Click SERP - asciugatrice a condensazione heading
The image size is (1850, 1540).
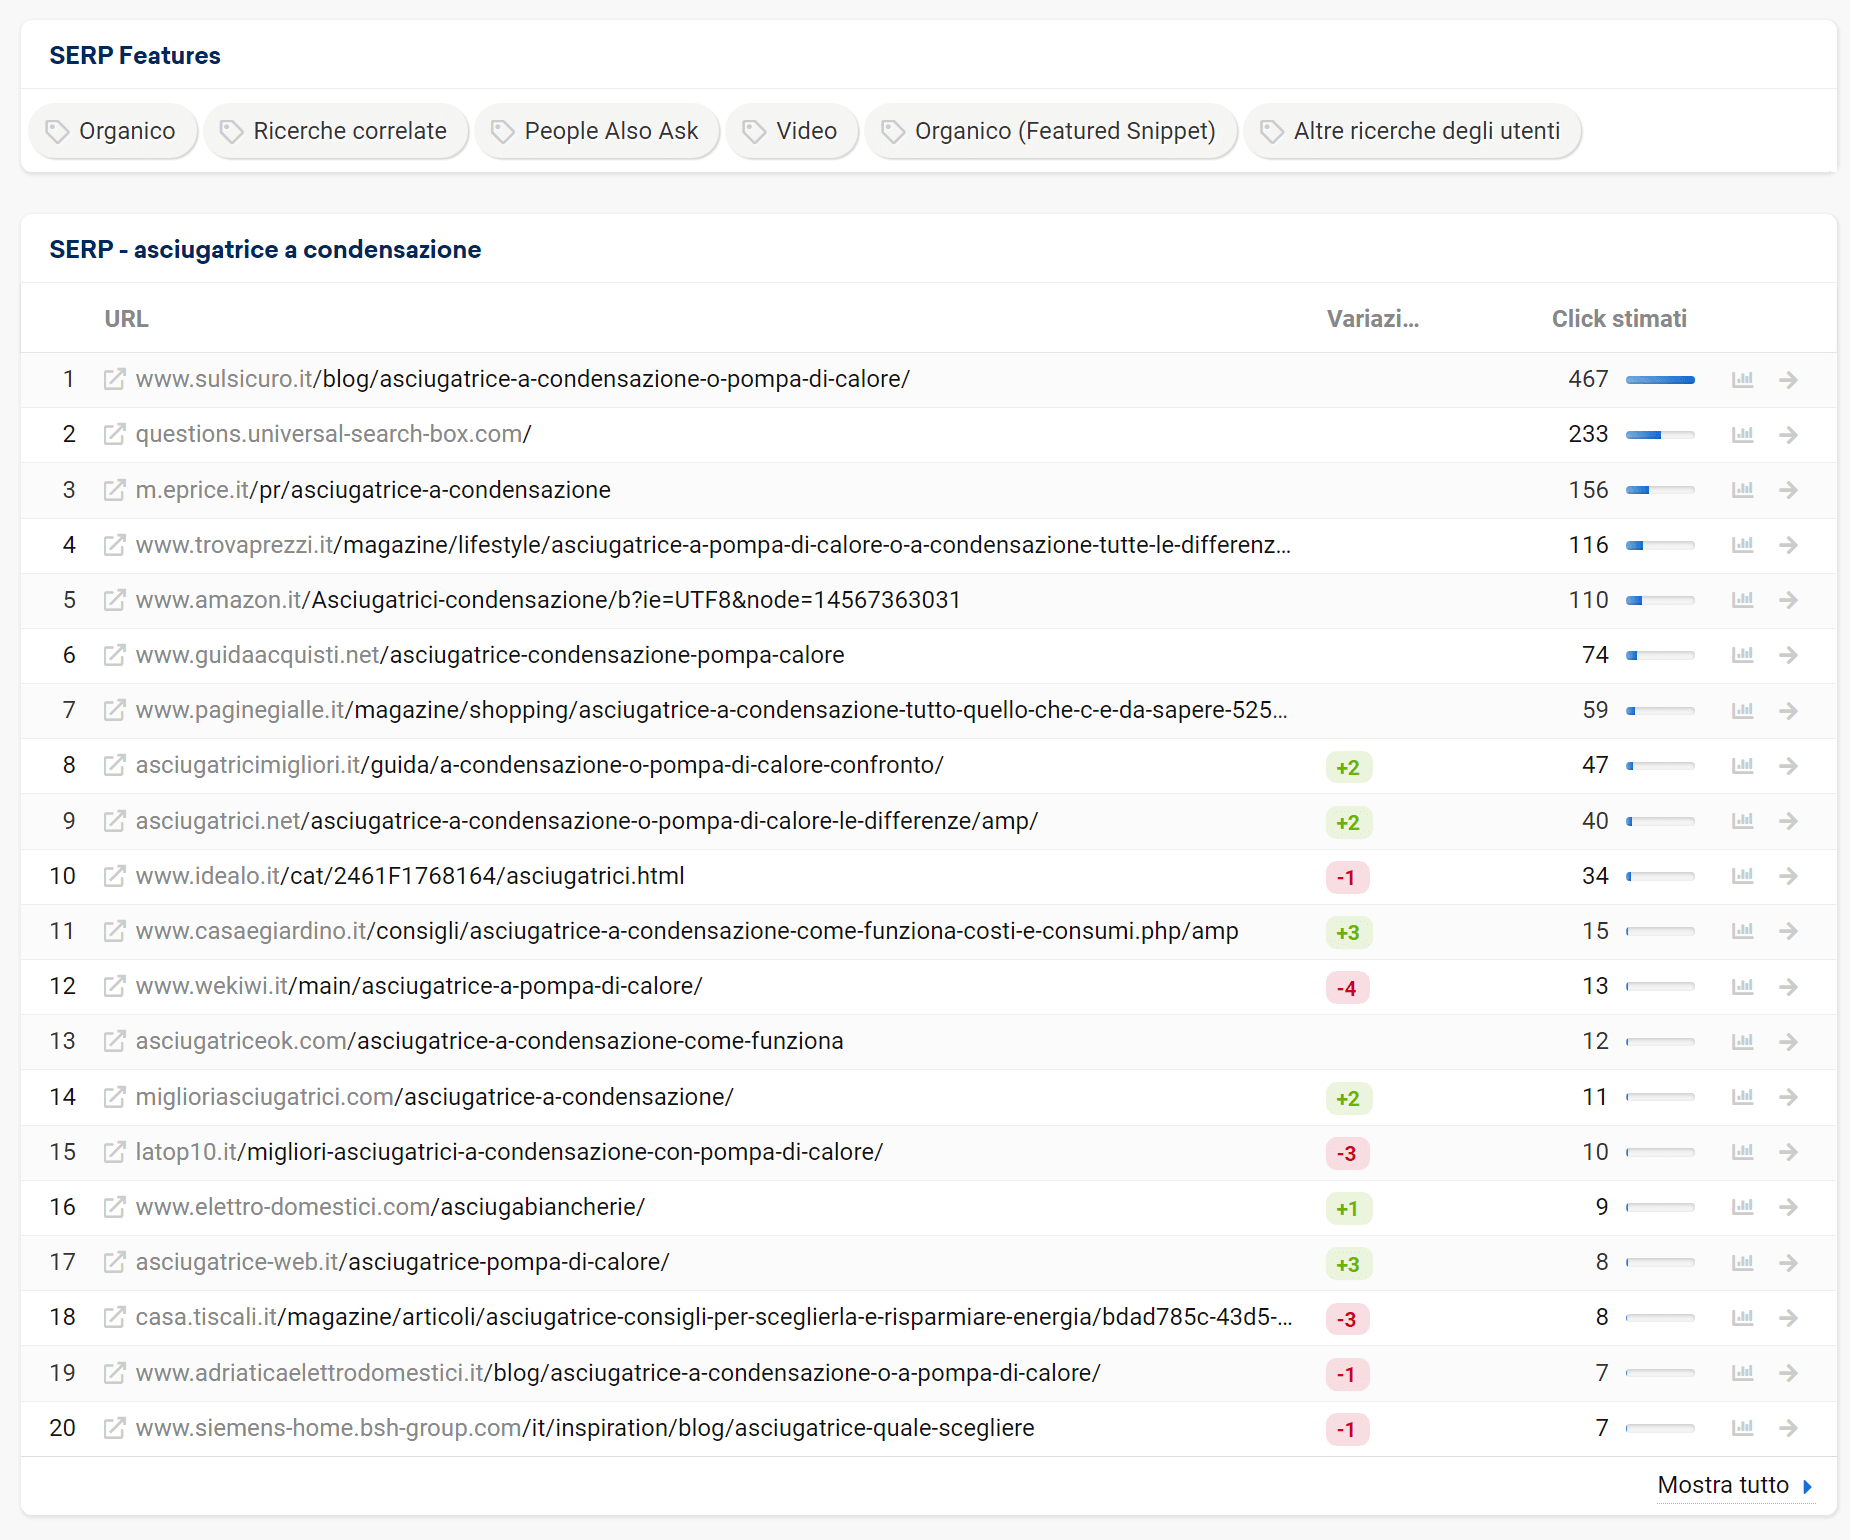coord(265,249)
